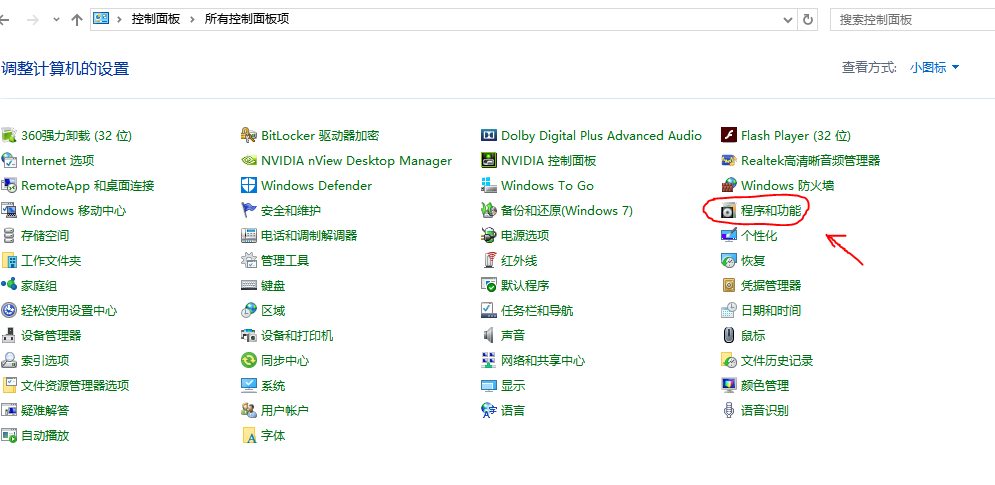Open the 显示 link

click(513, 385)
